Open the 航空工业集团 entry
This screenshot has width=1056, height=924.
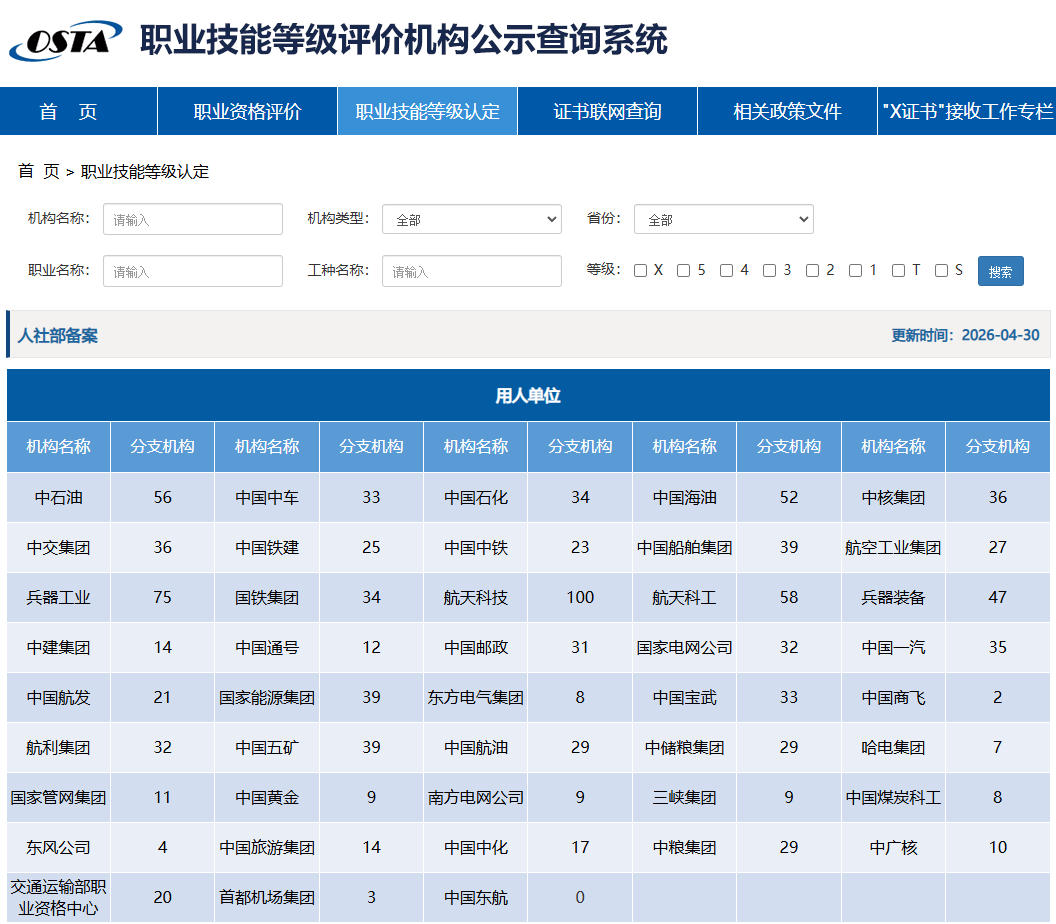tap(893, 548)
